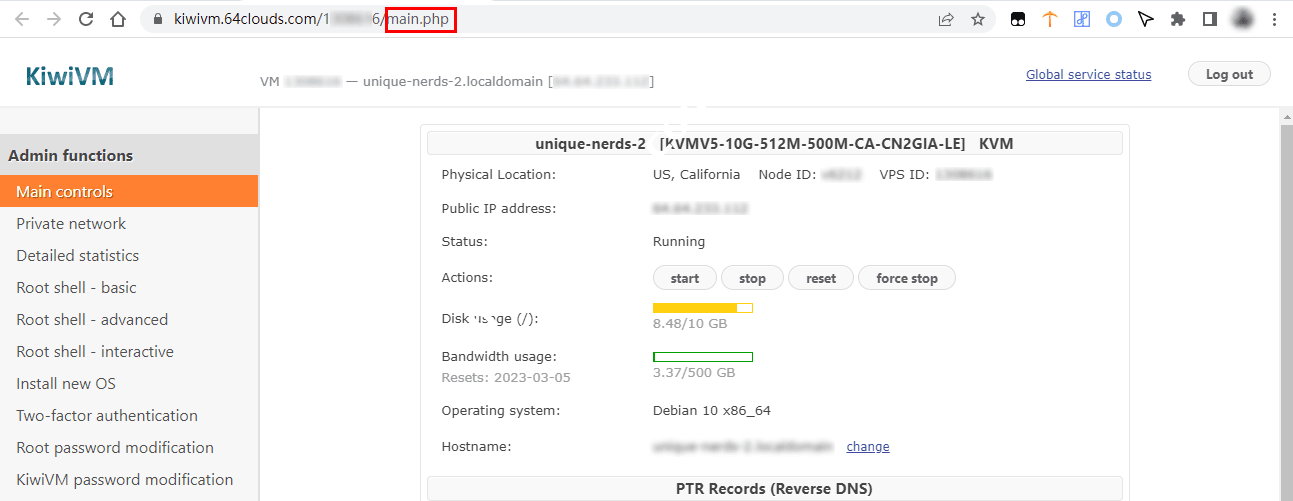This screenshot has height=501, width=1293.
Task: Reload the KiwiVM page
Action: point(86,19)
